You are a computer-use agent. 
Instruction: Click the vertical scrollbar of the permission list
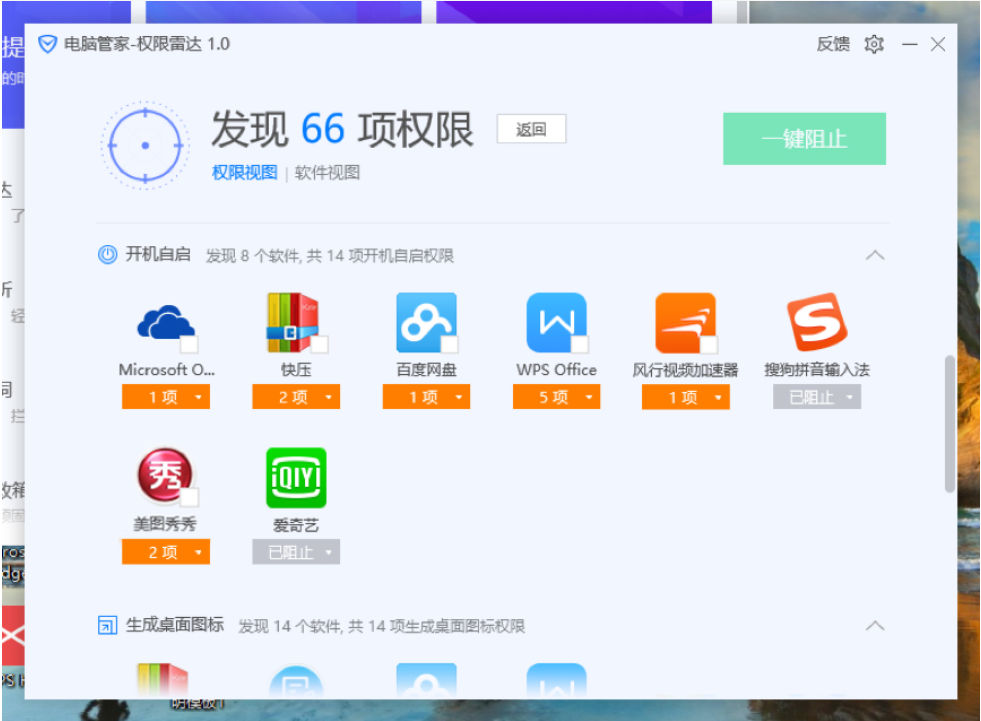[x=949, y=424]
